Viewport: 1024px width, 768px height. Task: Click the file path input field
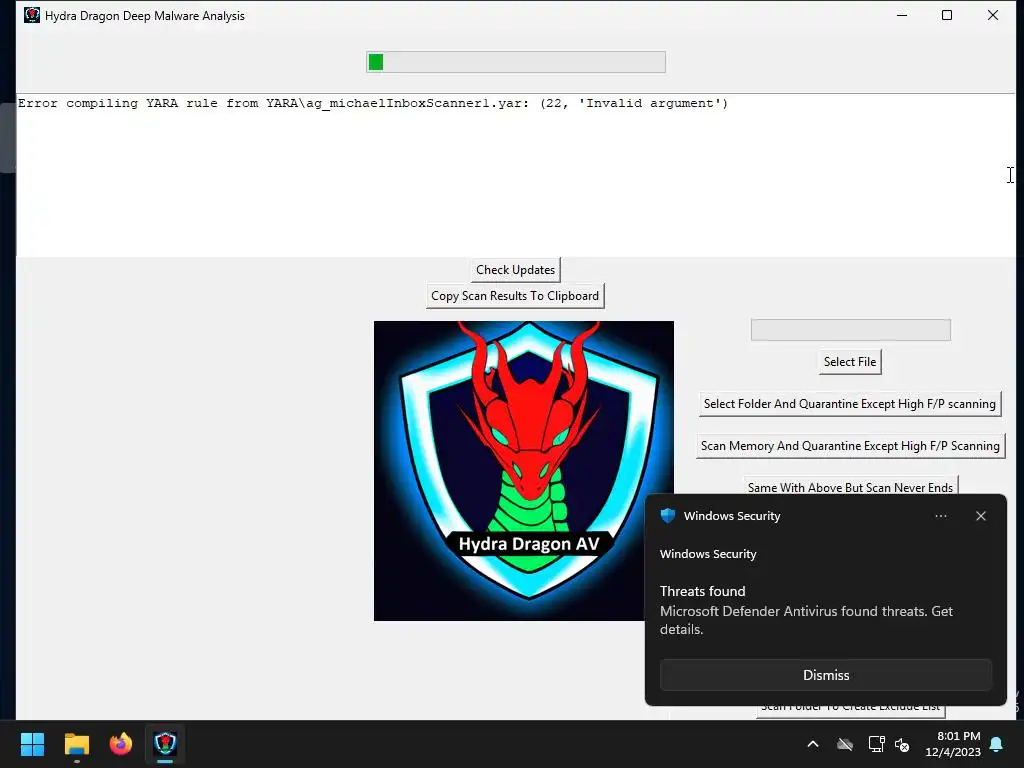(850, 330)
